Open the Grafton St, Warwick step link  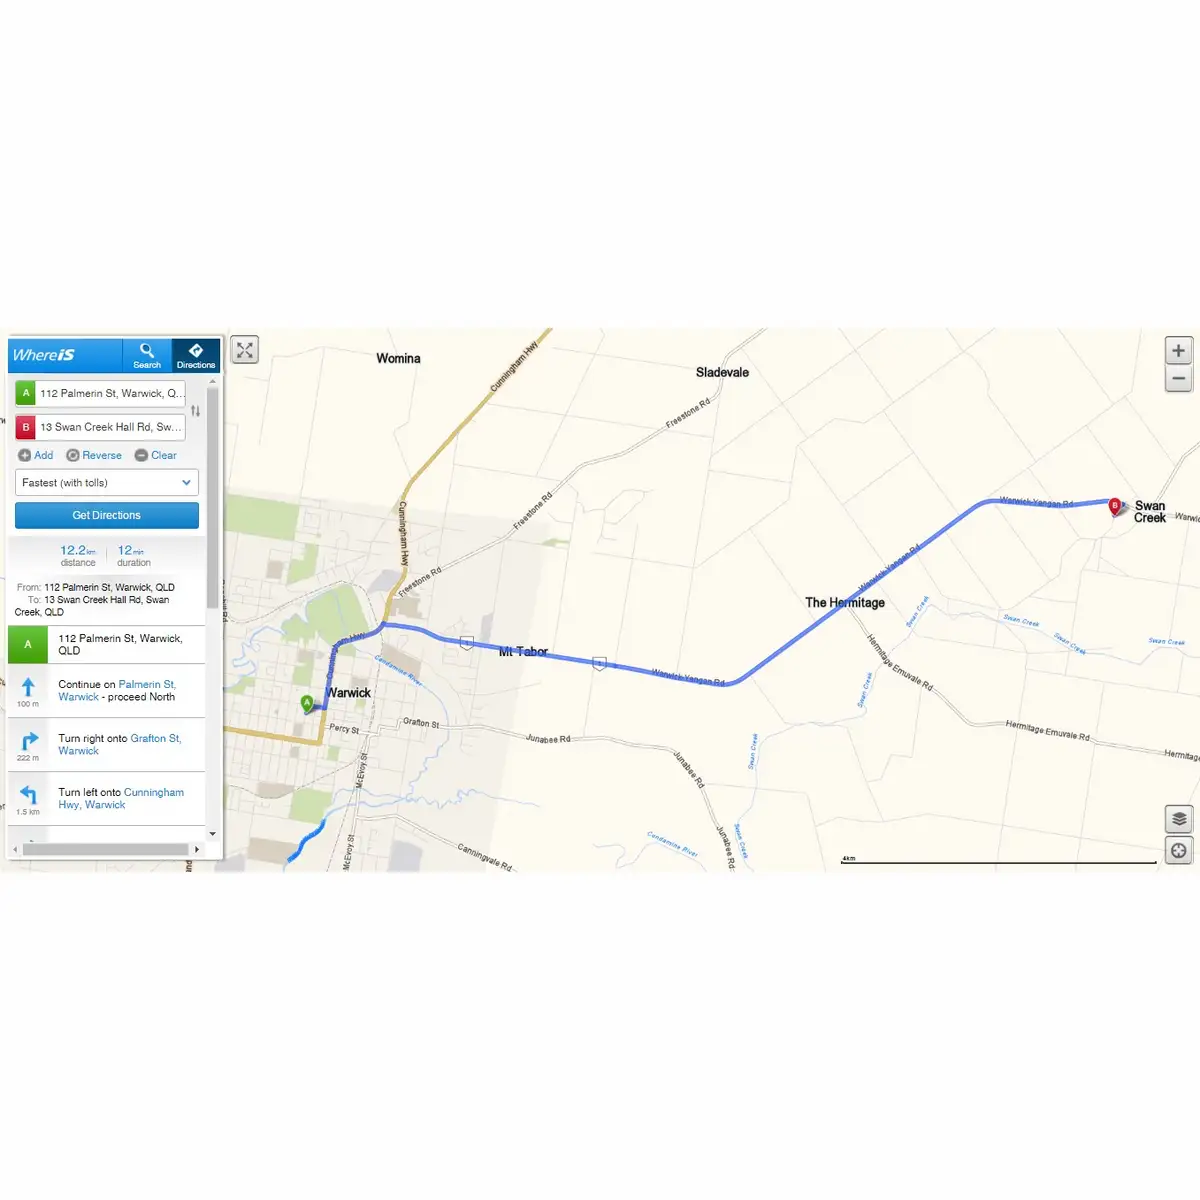(x=119, y=745)
